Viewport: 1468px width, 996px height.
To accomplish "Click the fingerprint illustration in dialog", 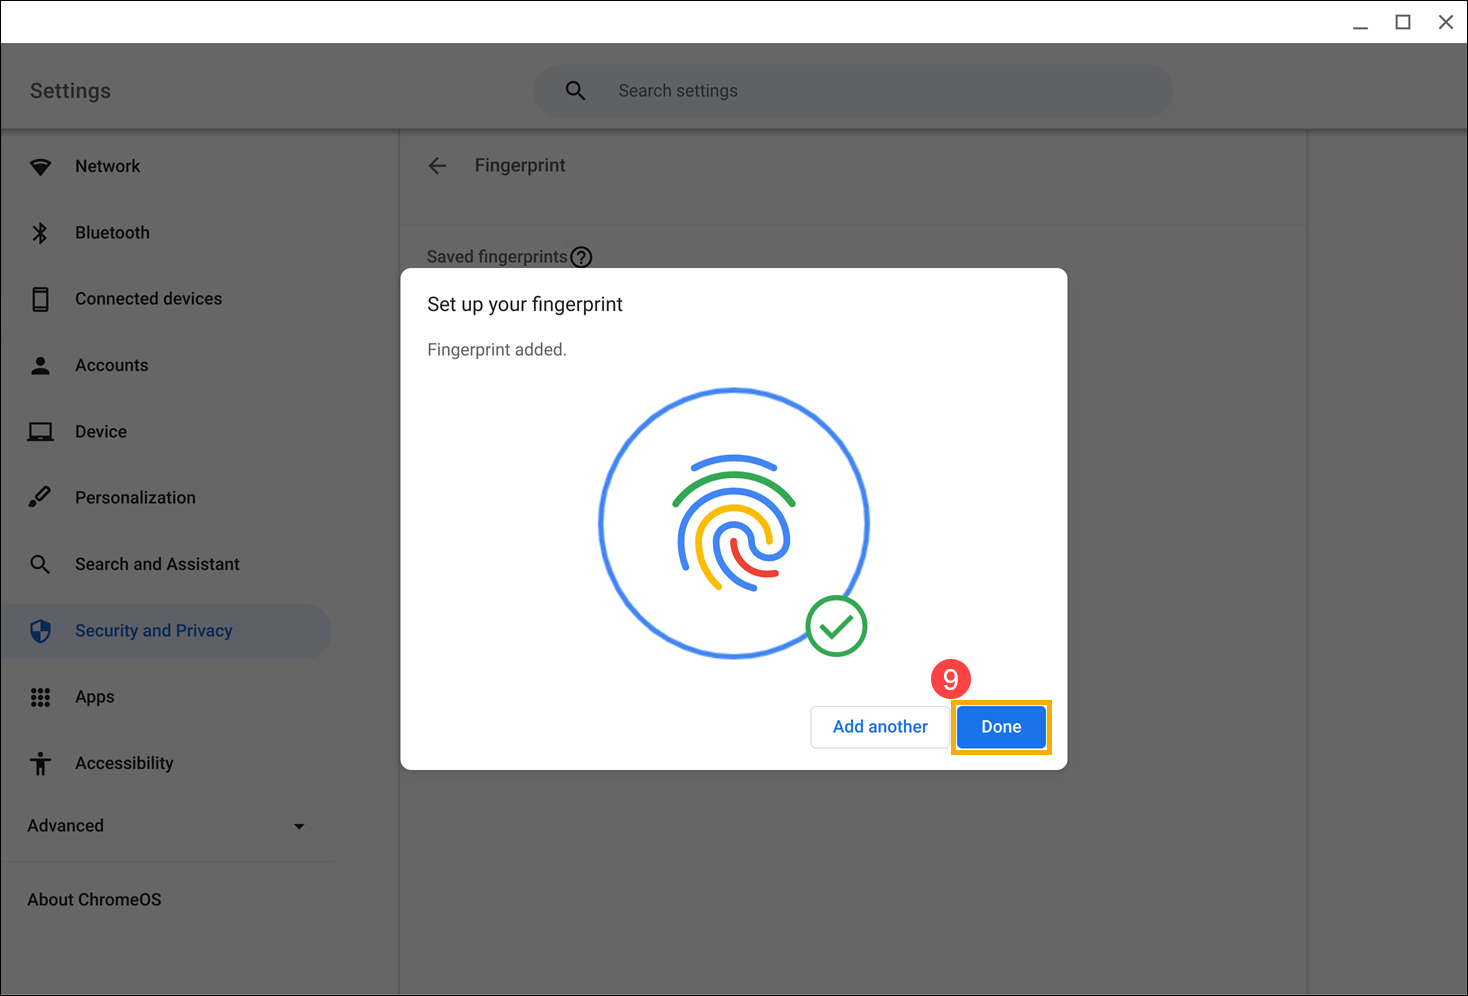I will (734, 523).
